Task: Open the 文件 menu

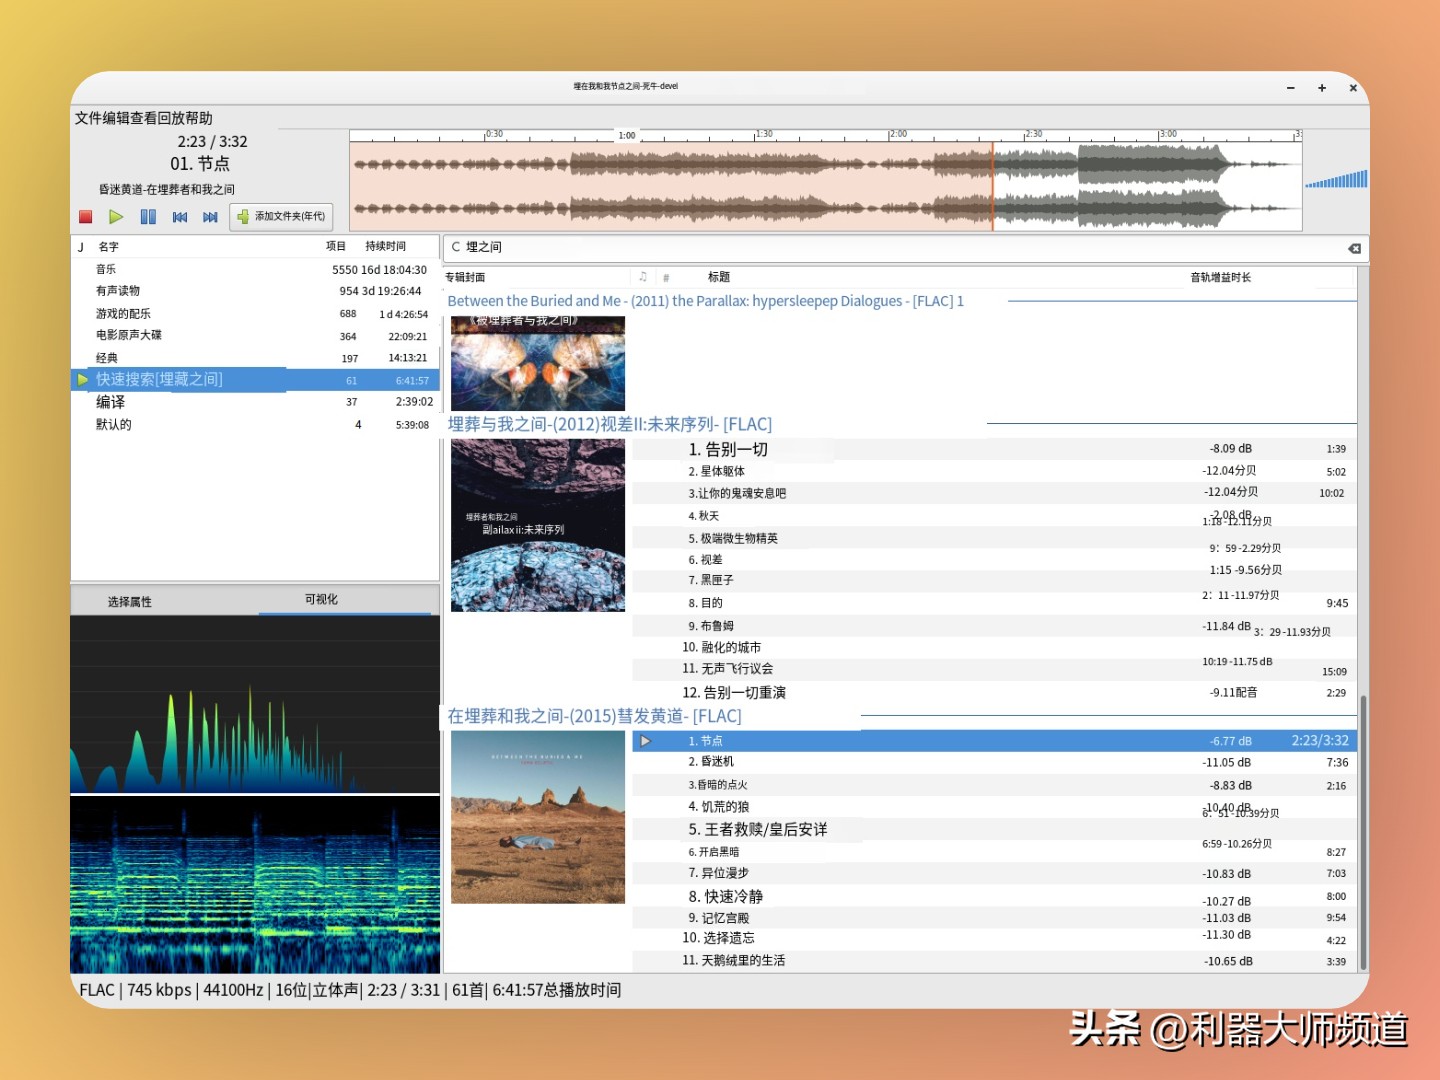Action: (88, 118)
